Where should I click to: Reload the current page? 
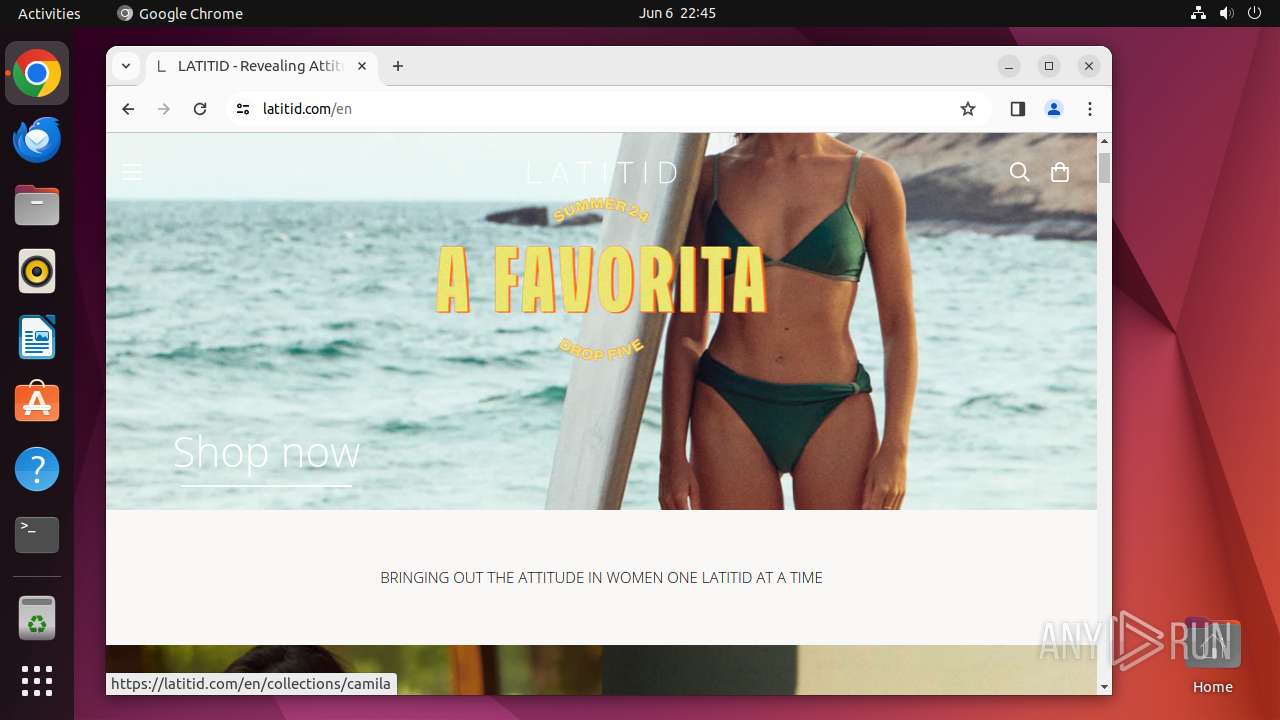(x=200, y=109)
